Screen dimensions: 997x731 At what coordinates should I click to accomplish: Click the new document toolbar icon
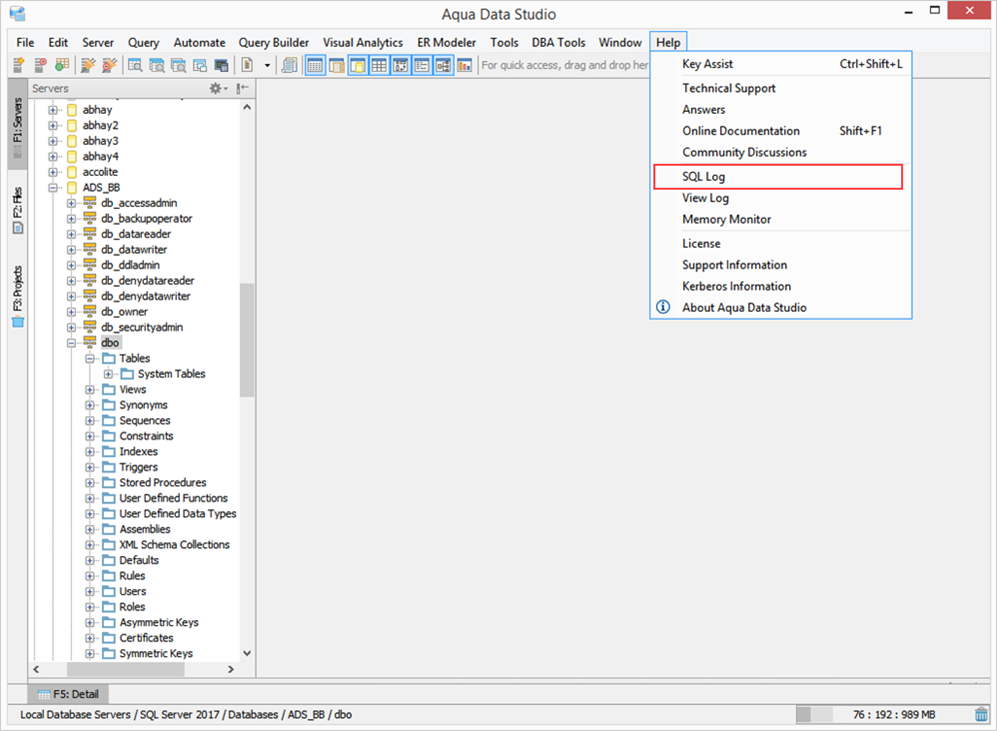click(247, 65)
